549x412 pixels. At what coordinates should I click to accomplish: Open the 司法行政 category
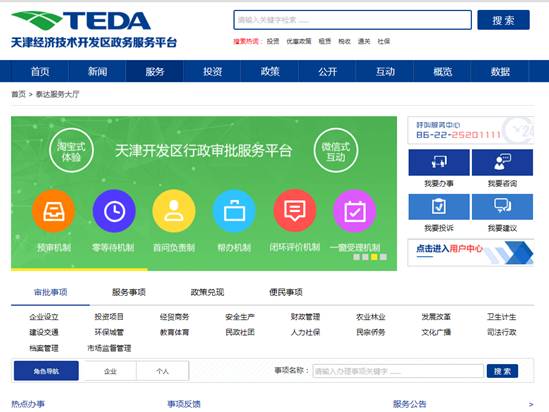coord(502,332)
